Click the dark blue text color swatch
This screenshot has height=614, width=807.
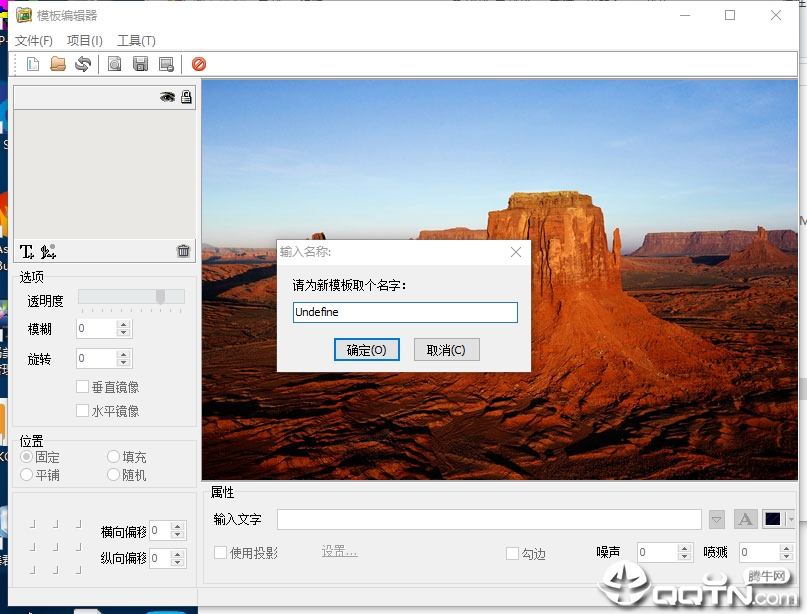773,519
